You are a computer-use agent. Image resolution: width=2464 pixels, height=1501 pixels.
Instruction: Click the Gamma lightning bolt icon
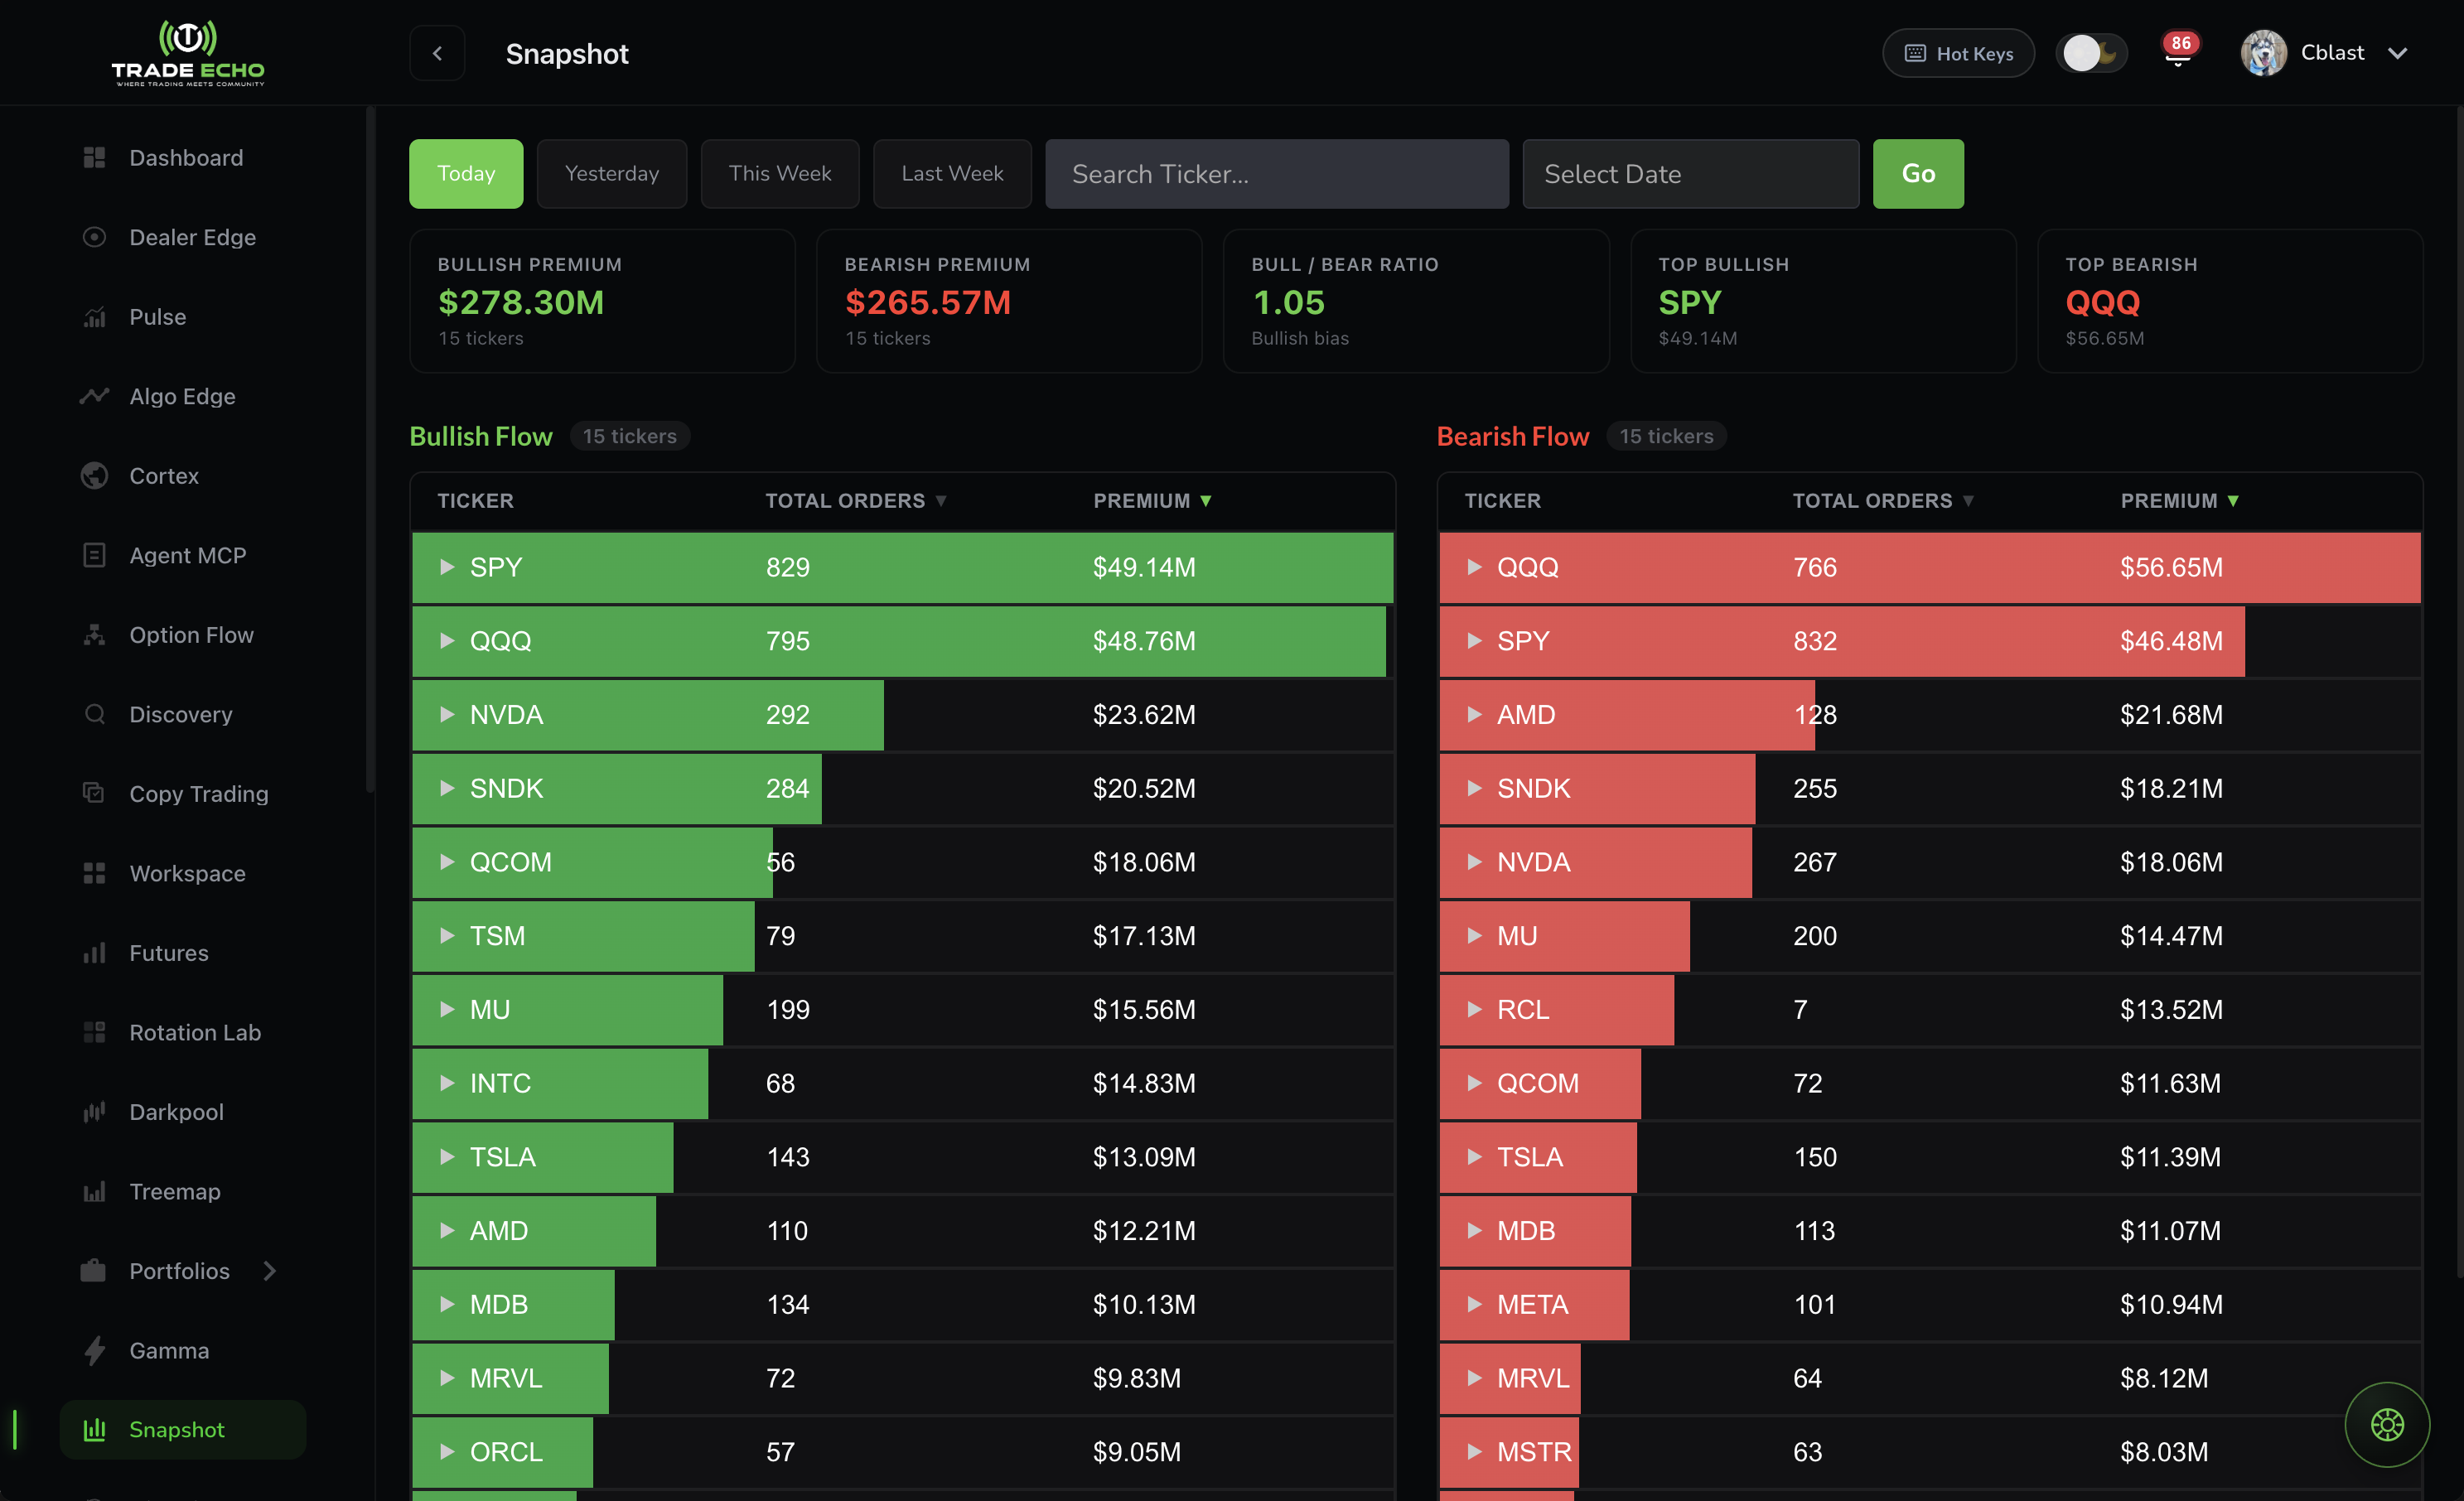(94, 1350)
